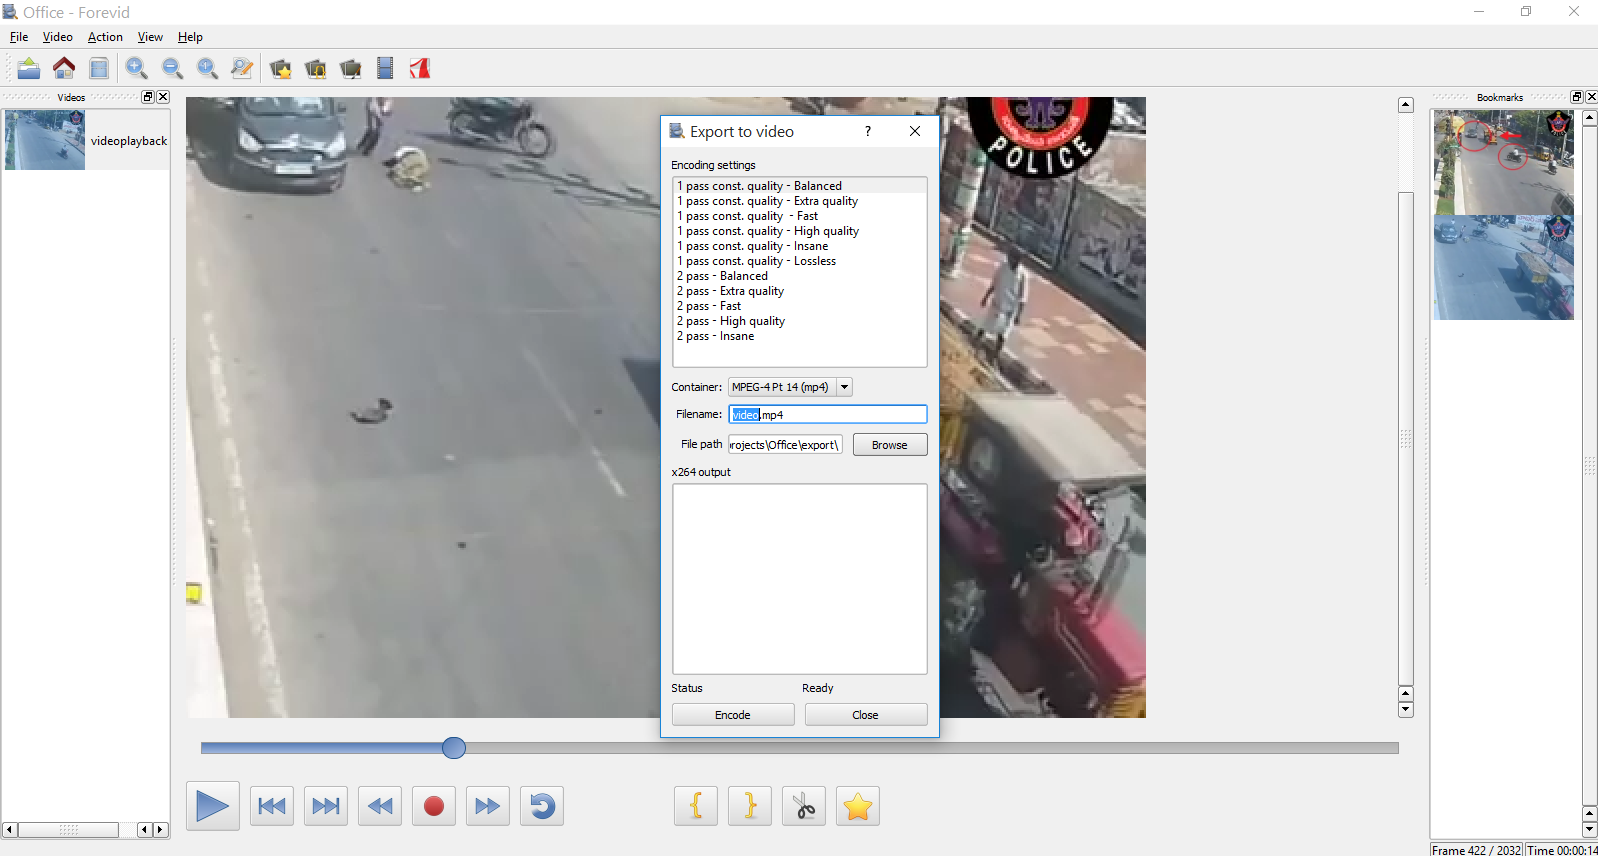Click the Browse button
The height and width of the screenshot is (856, 1598).
pos(889,445)
